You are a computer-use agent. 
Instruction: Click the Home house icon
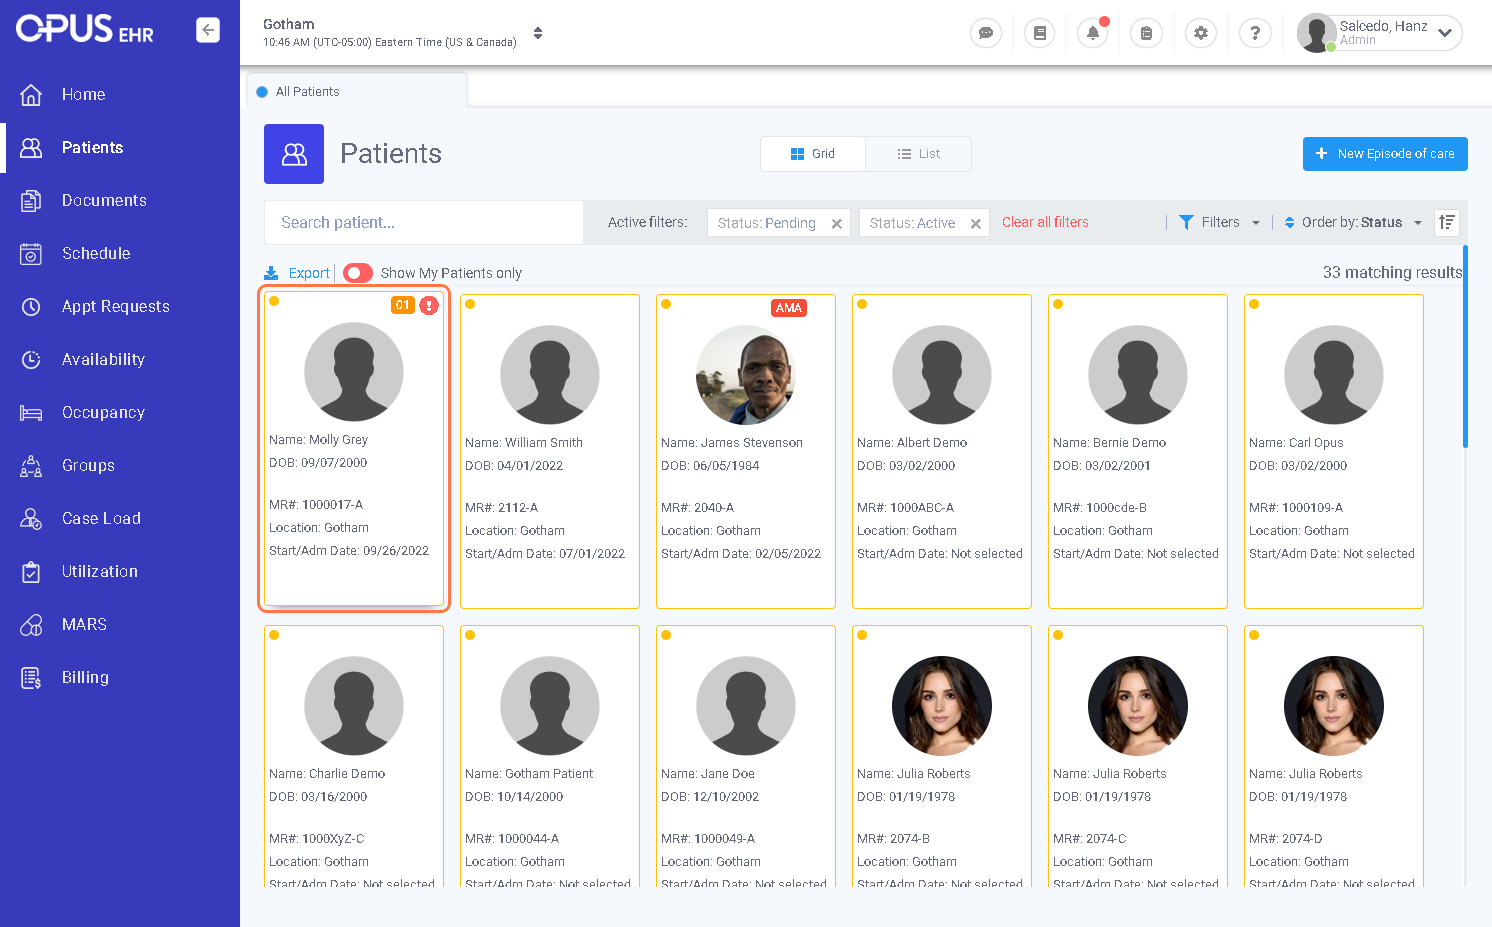[31, 94]
